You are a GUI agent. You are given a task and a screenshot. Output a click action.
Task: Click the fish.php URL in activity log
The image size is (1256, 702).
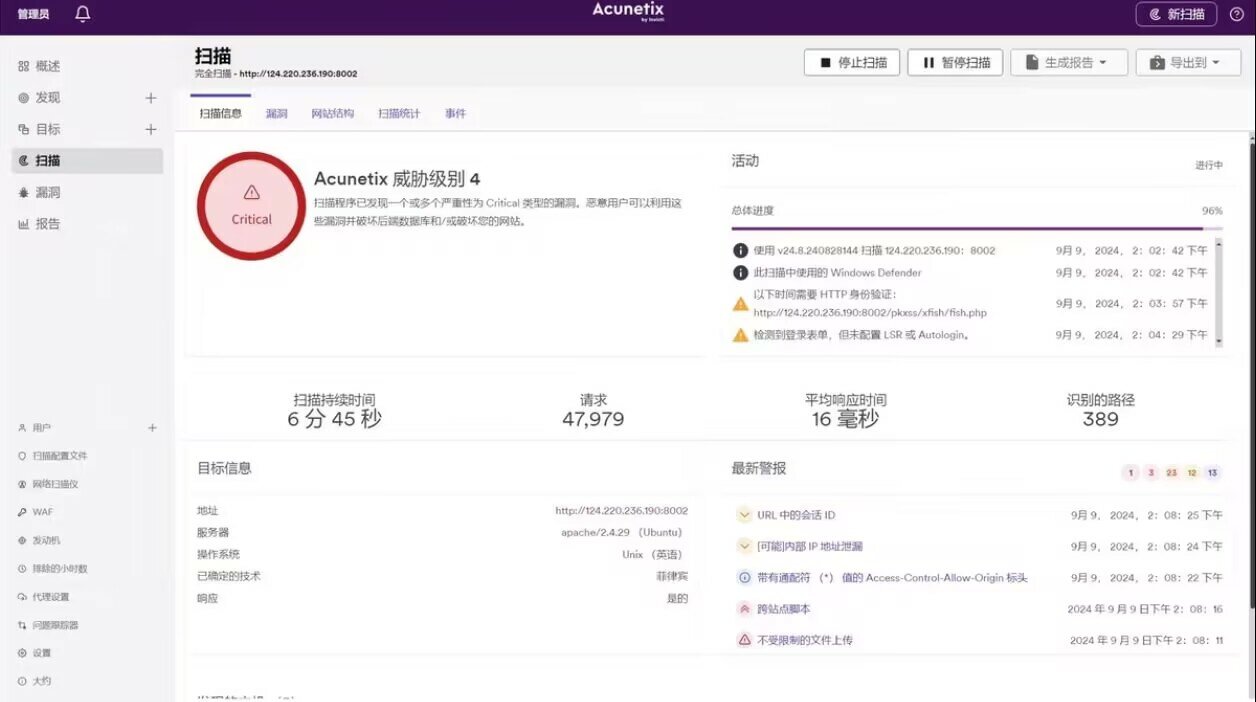tap(870, 313)
